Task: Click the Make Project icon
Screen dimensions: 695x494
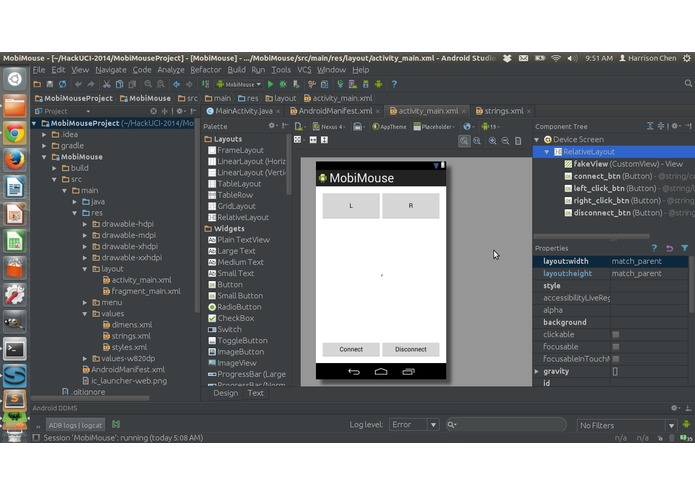Action: pyautogui.click(x=205, y=84)
